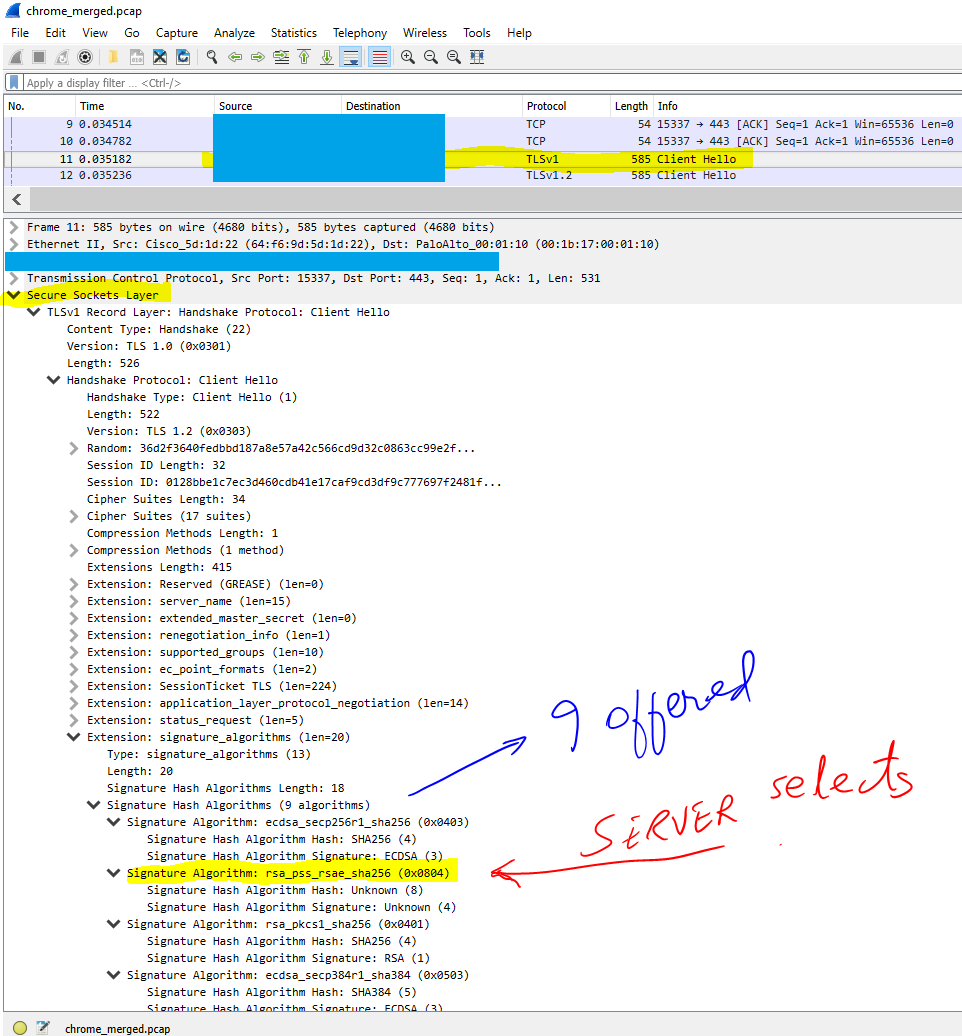This screenshot has height=1036, width=962.
Task: Click the Capture Options gear icon
Action: click(x=85, y=57)
